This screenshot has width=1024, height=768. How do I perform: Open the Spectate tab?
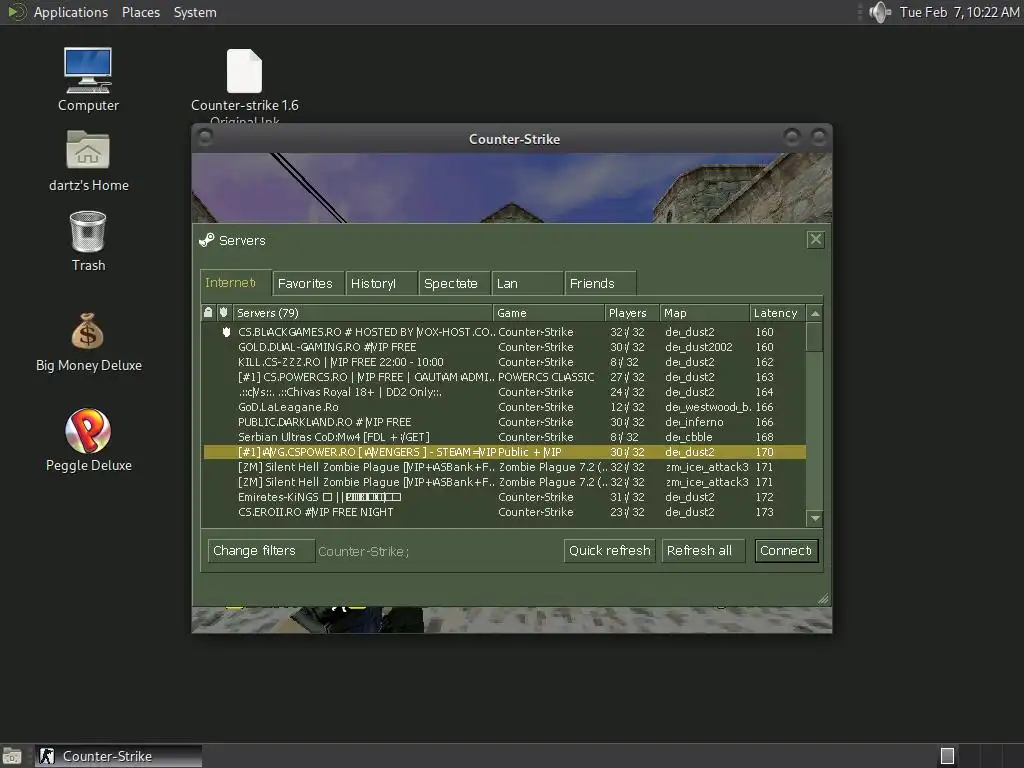(454, 283)
